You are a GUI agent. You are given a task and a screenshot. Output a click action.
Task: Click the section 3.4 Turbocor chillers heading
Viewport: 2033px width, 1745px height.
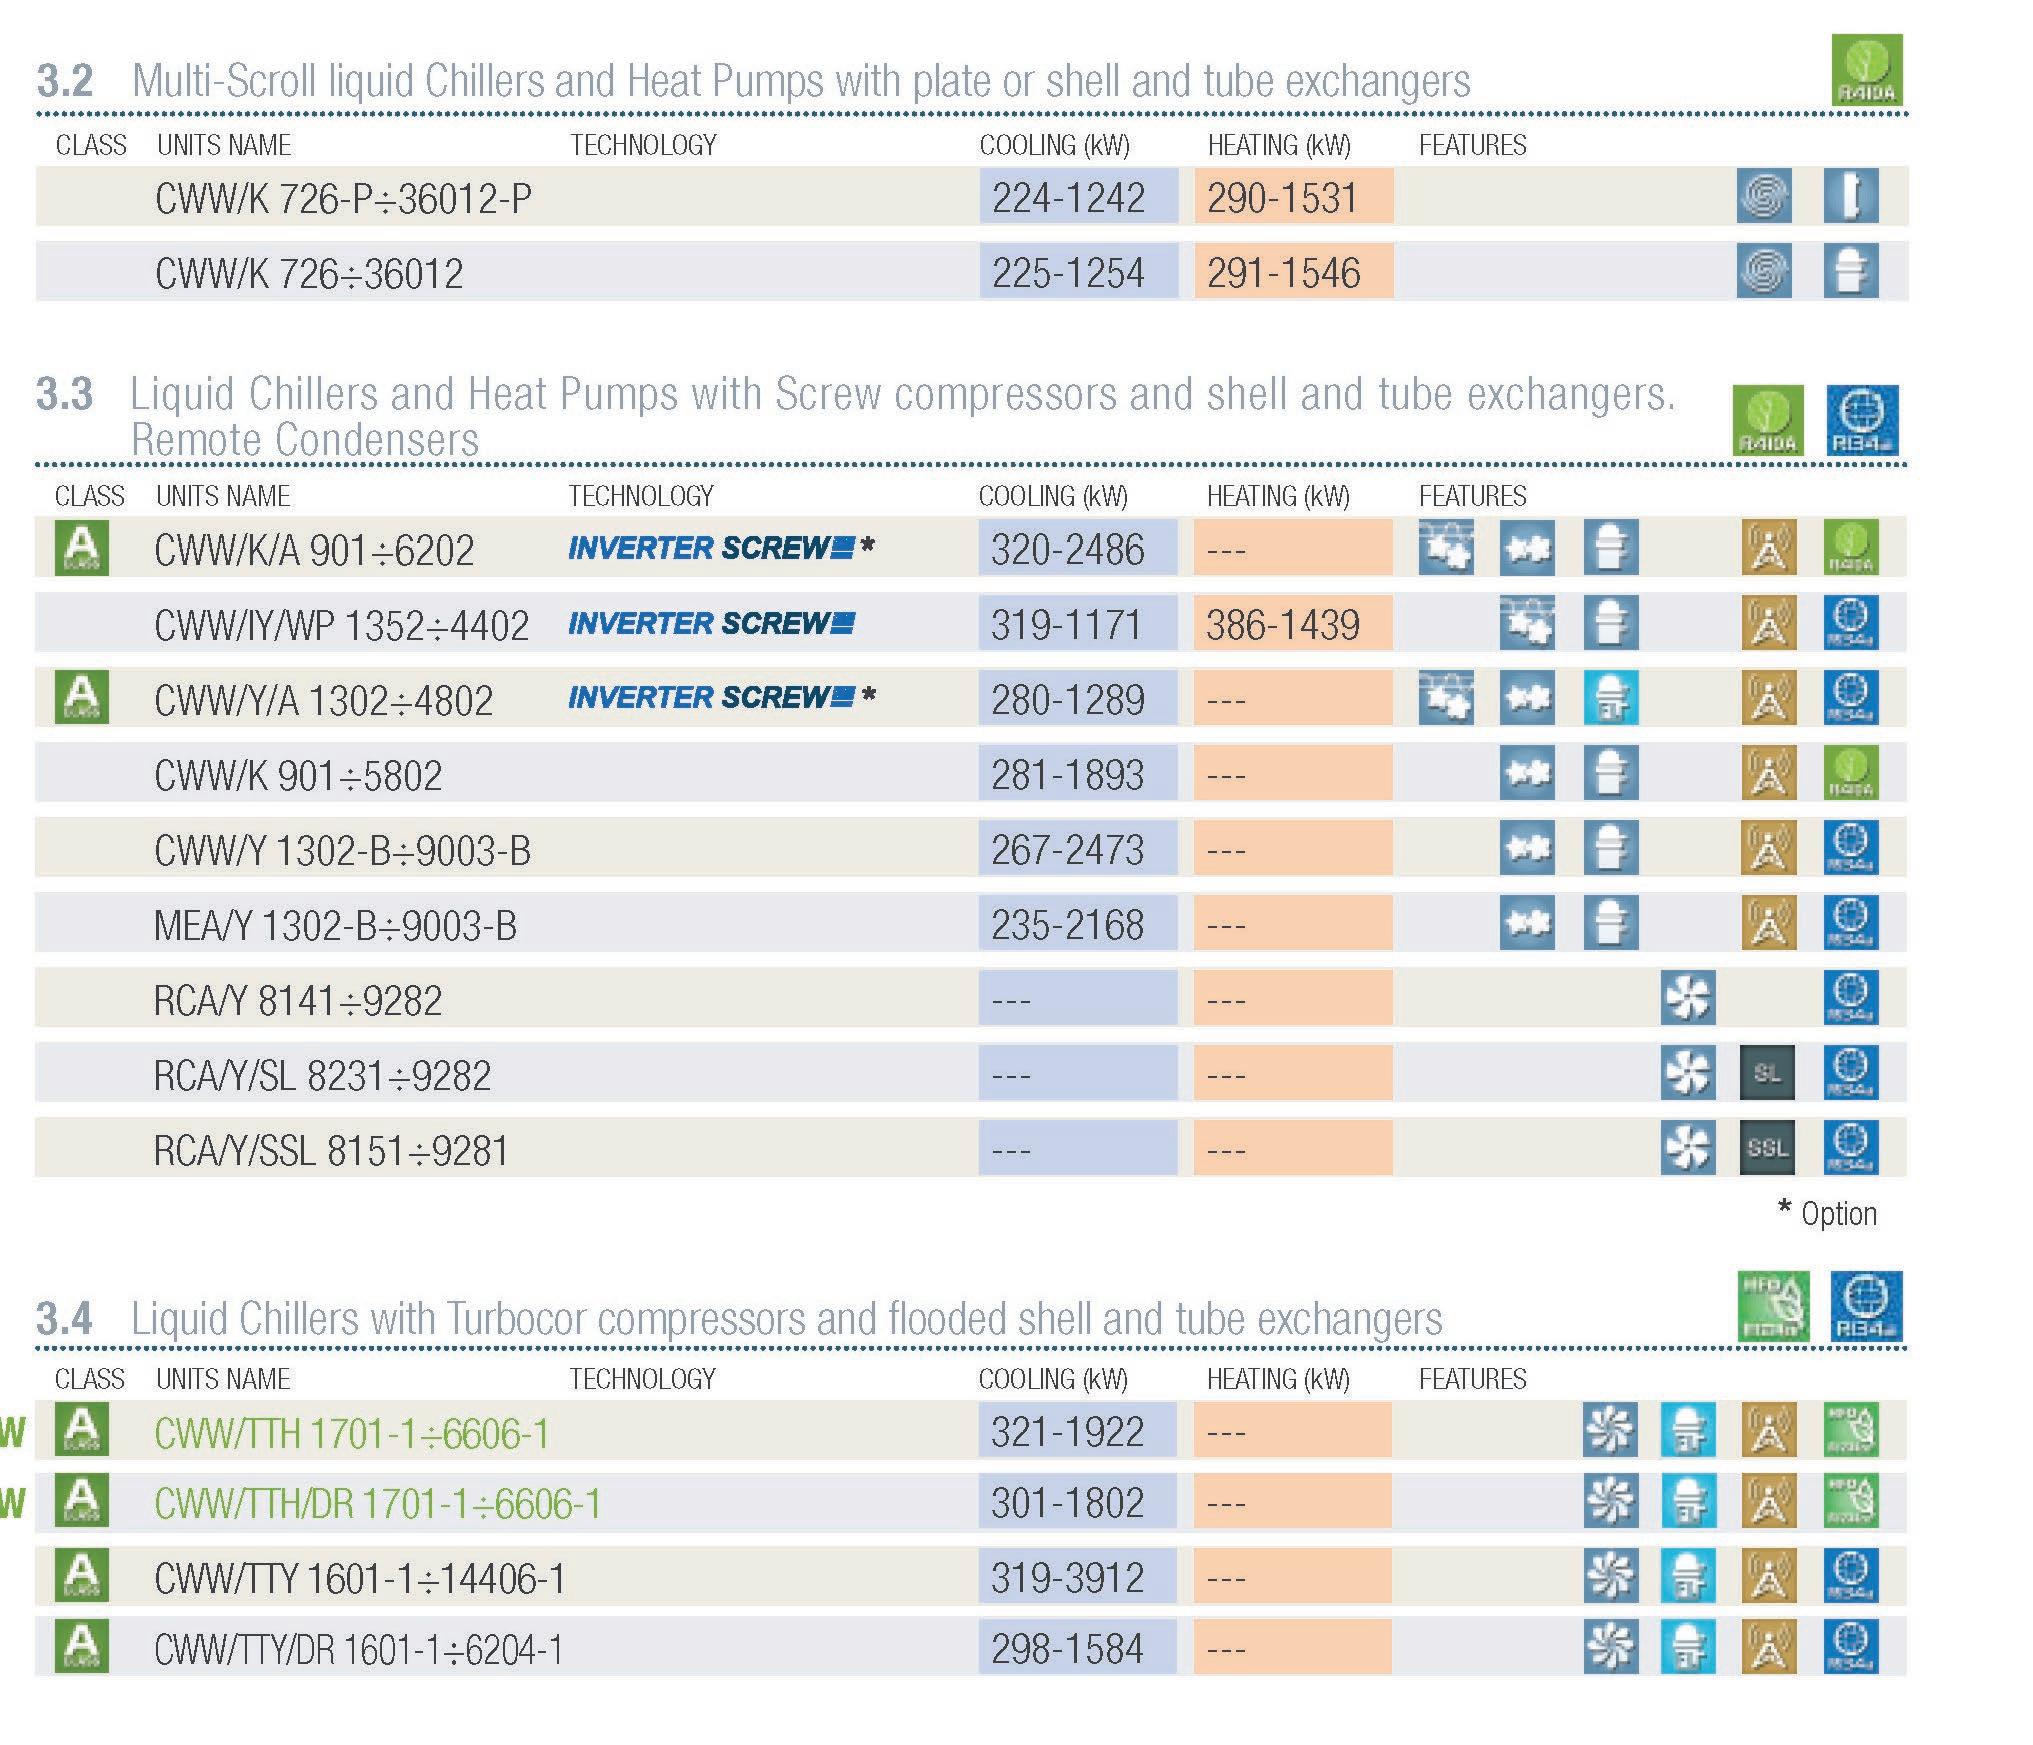tap(739, 1319)
